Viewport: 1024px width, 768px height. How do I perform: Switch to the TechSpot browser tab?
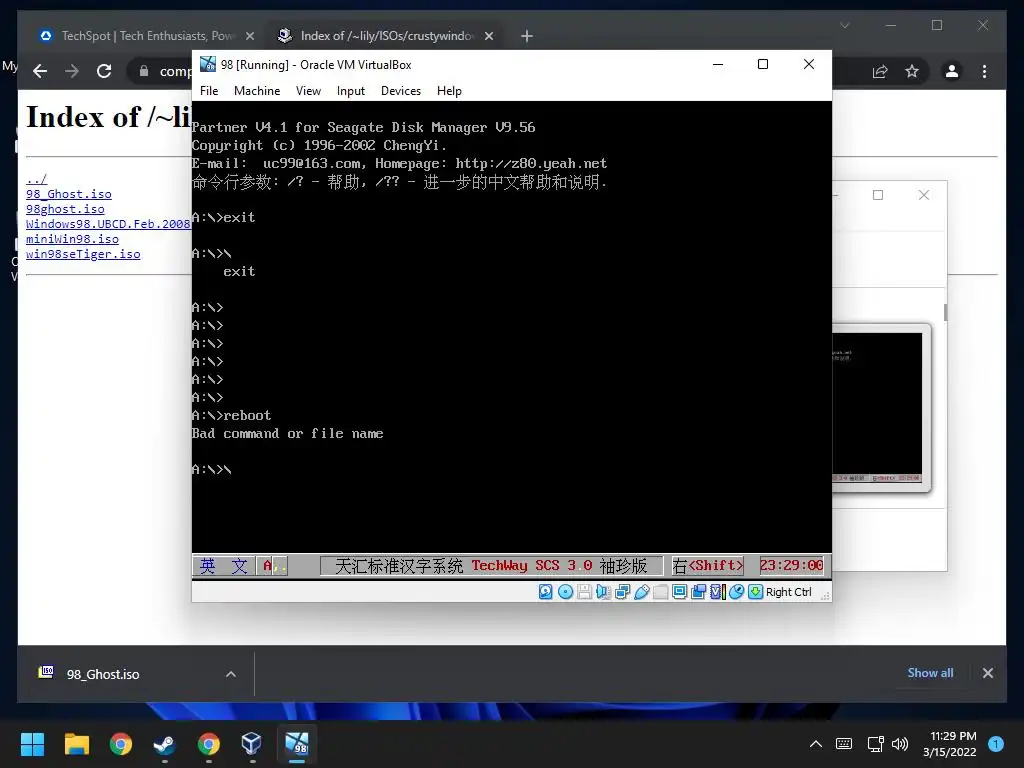(144, 36)
